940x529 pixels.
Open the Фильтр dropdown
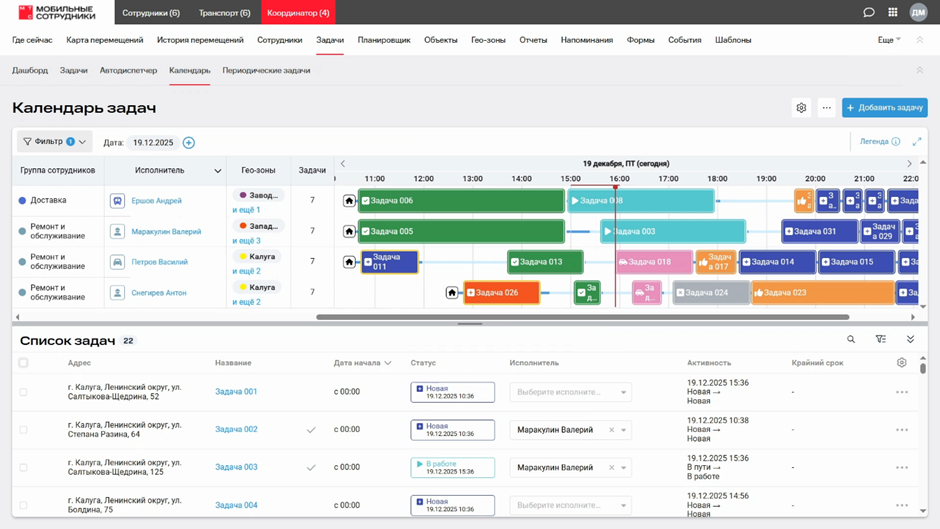click(x=55, y=142)
